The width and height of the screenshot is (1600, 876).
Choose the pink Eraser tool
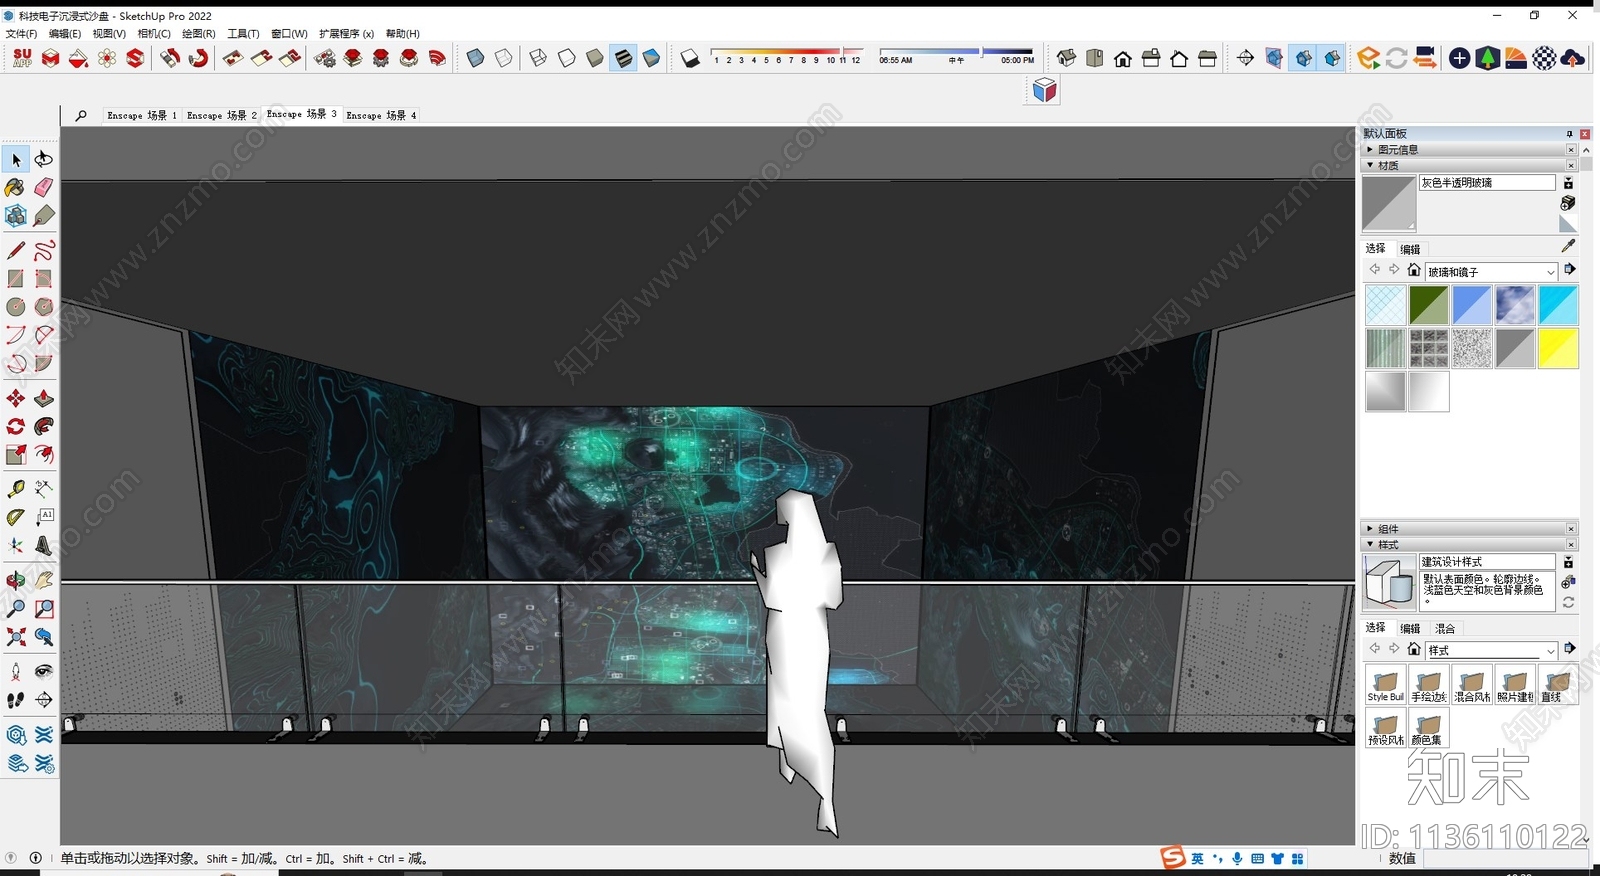[x=44, y=188]
